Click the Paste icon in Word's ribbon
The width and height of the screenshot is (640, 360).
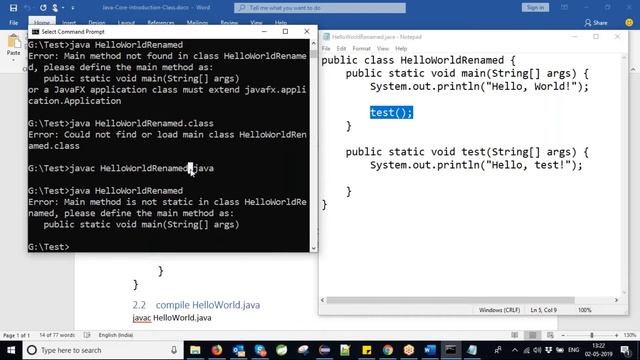coord(13,41)
